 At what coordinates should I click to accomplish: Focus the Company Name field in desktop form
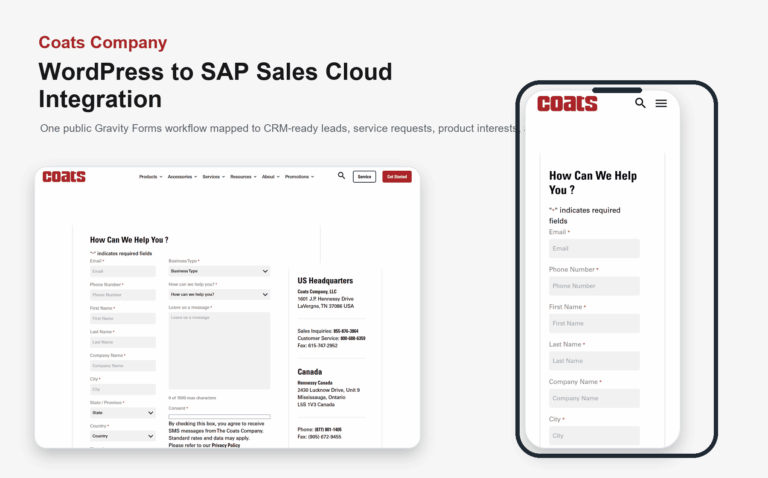(x=122, y=366)
